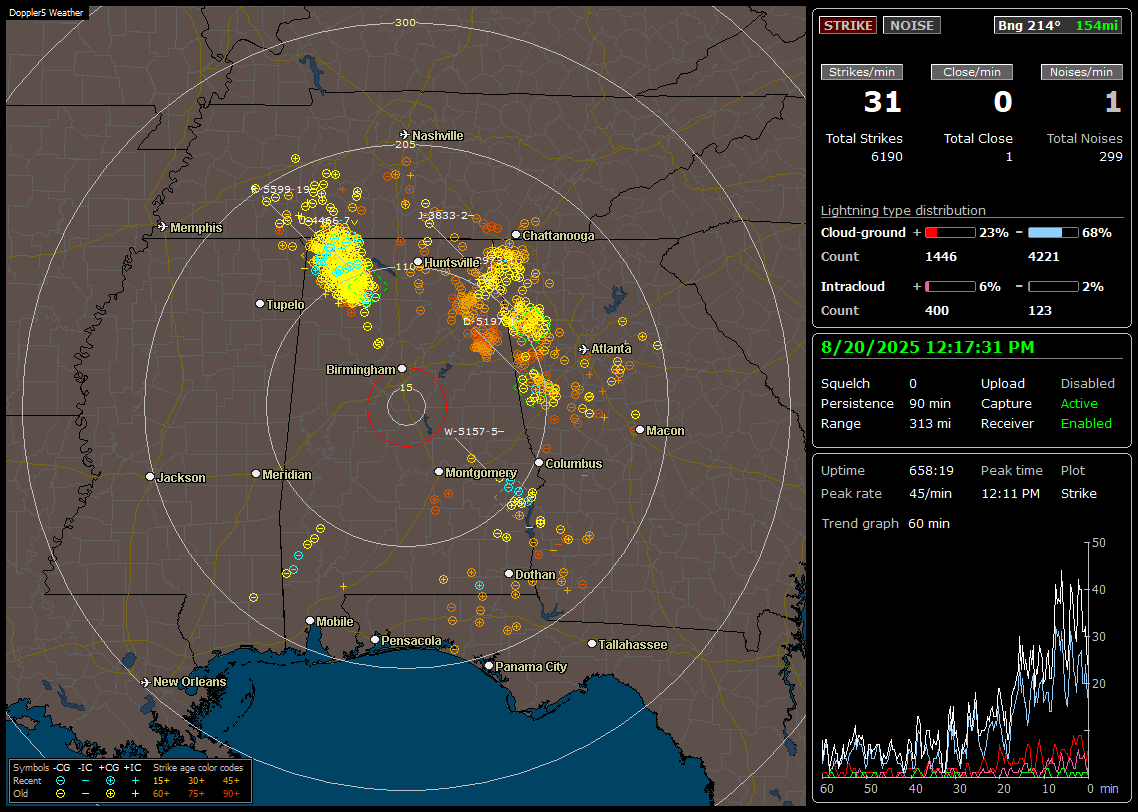Toggle the Upload Disabled status
This screenshot has width=1138, height=812.
pos(1087,383)
